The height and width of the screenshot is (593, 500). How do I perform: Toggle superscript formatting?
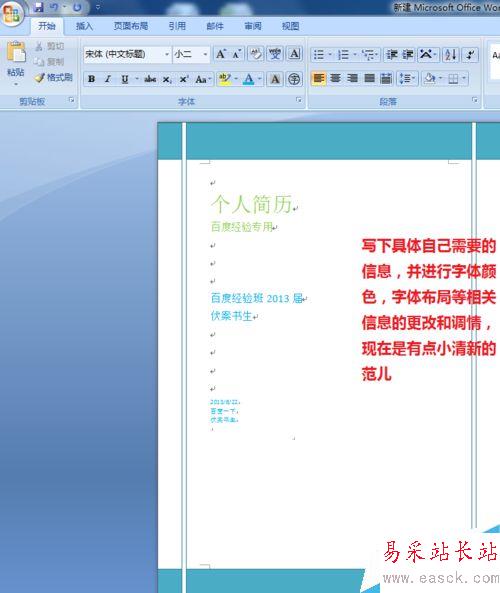(x=184, y=79)
